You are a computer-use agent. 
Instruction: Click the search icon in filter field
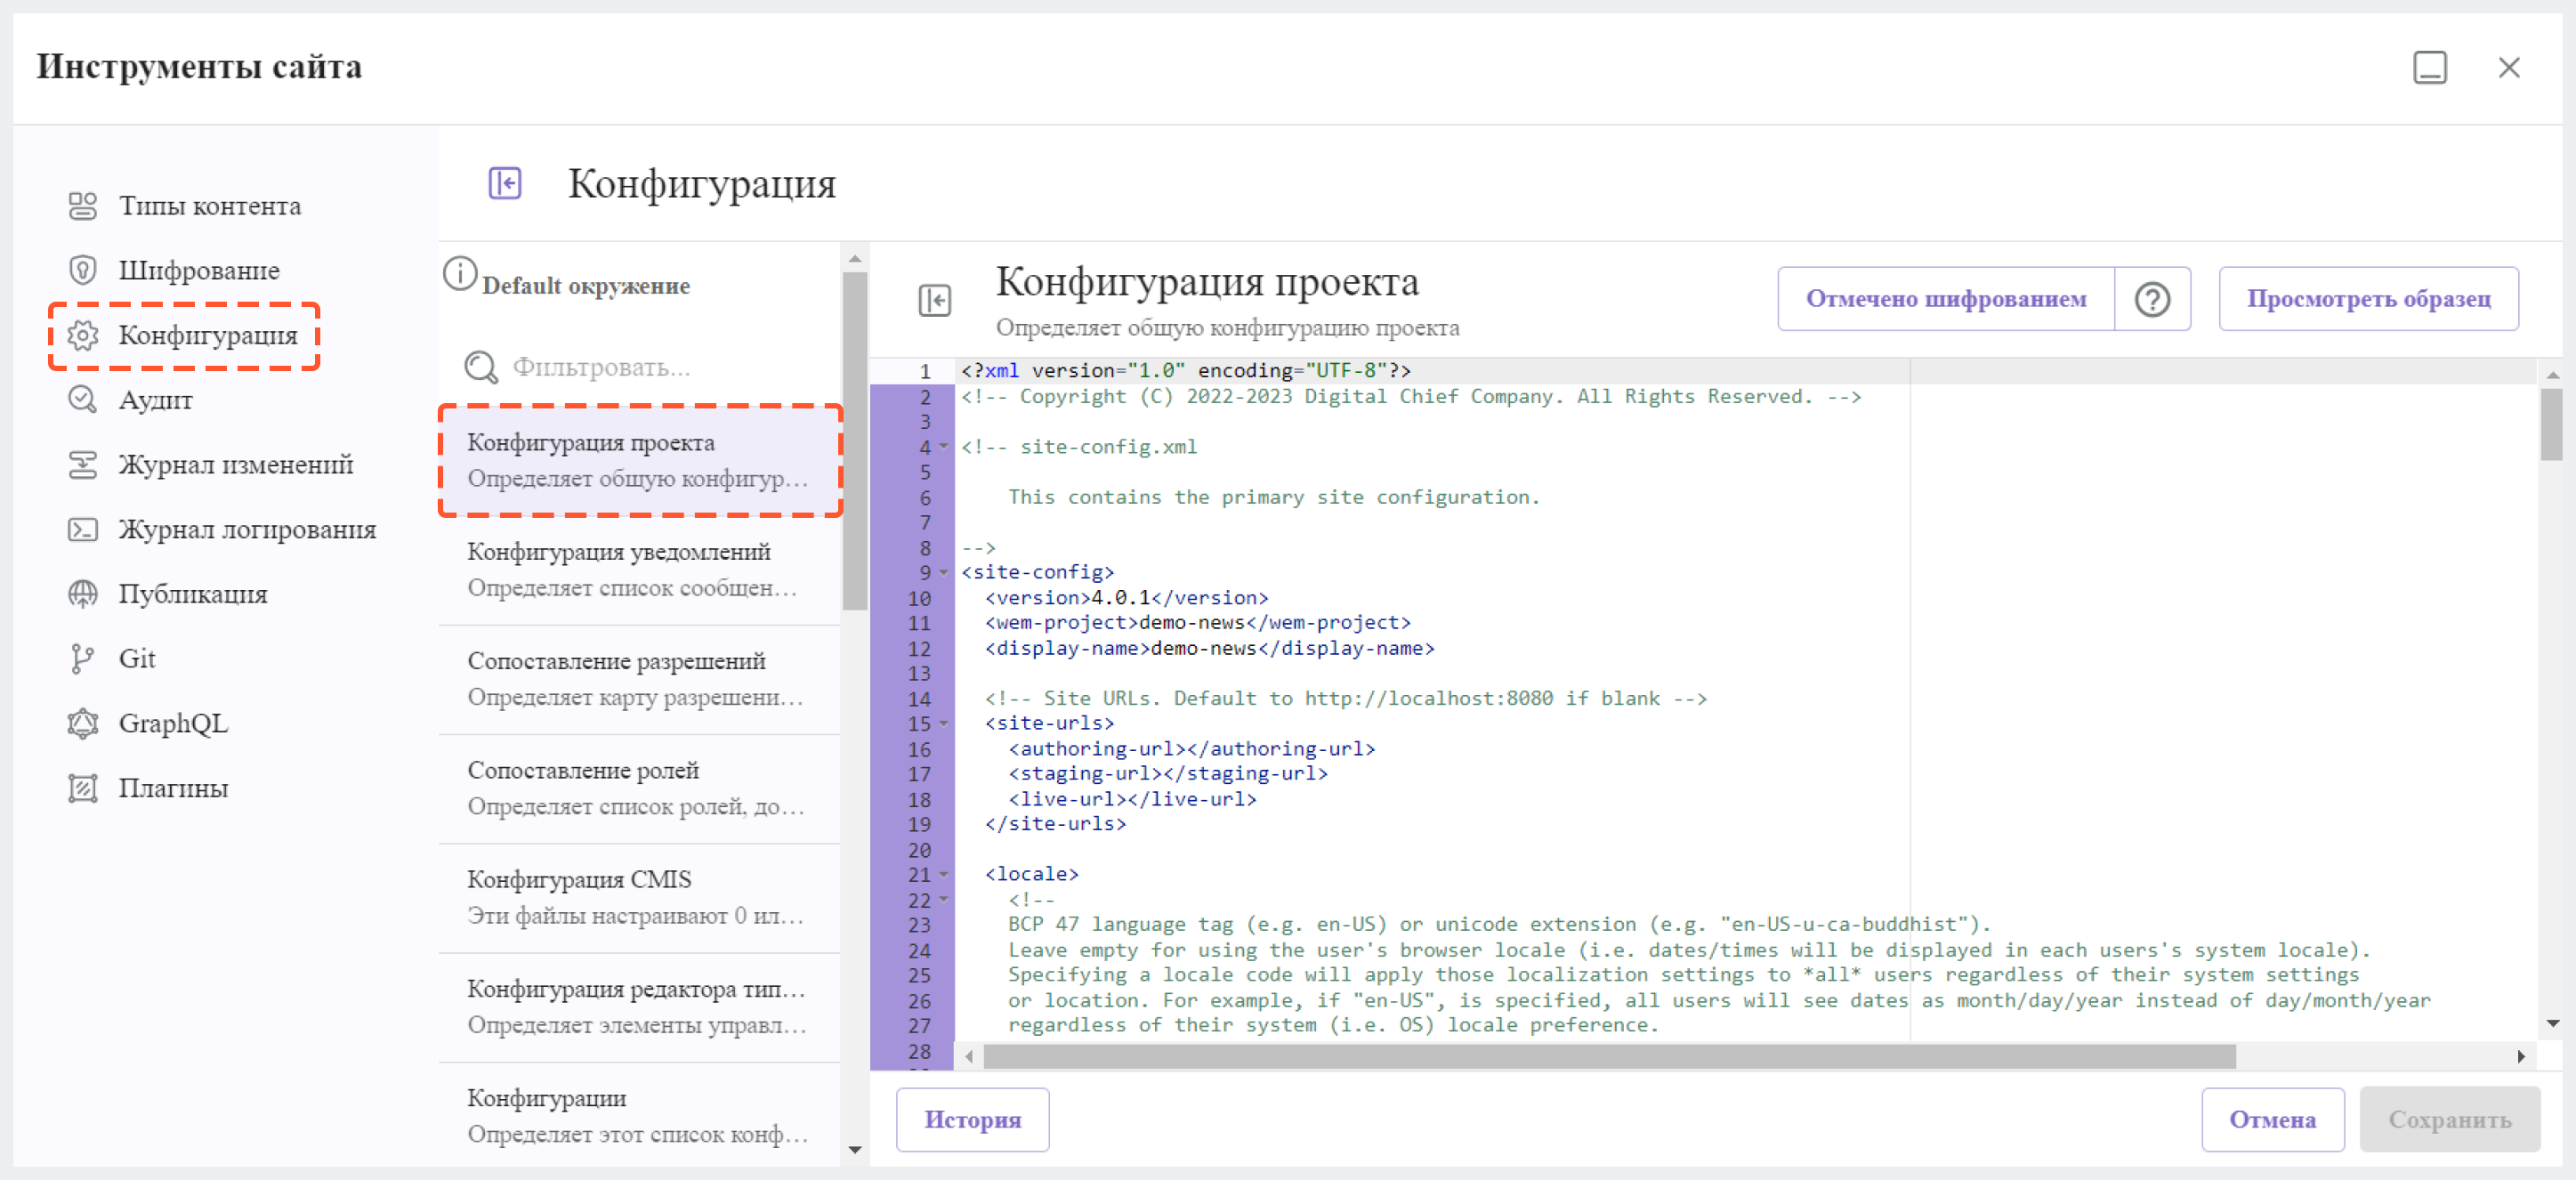pos(481,367)
